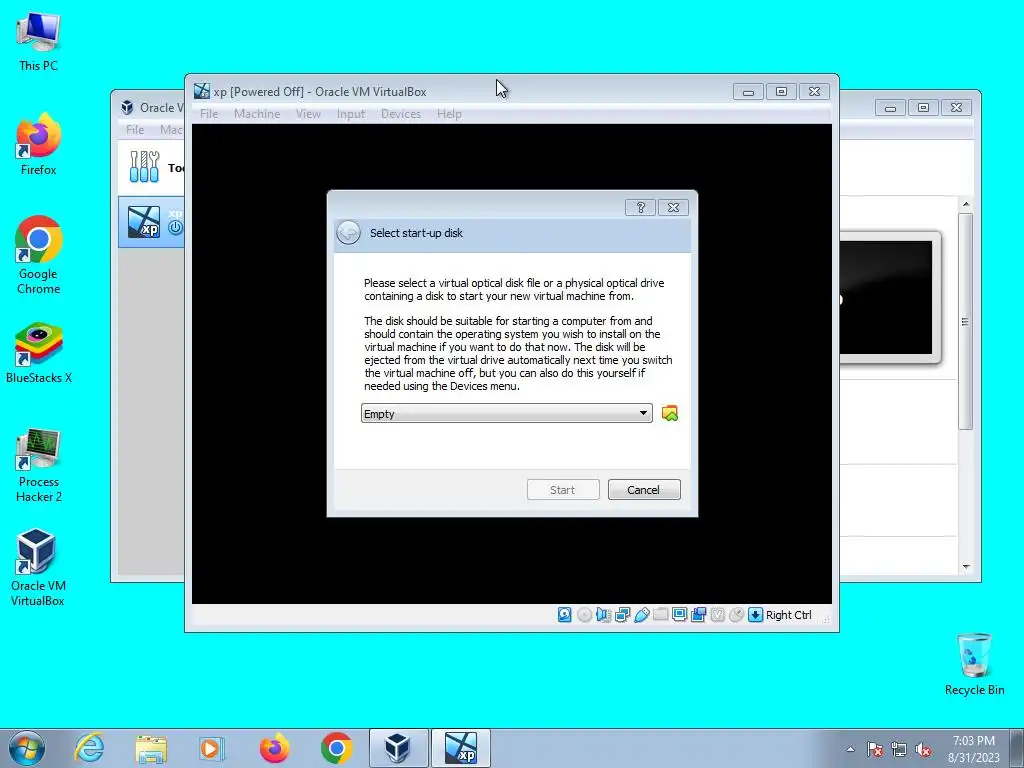Open the media player taskbar icon

pos(212,748)
